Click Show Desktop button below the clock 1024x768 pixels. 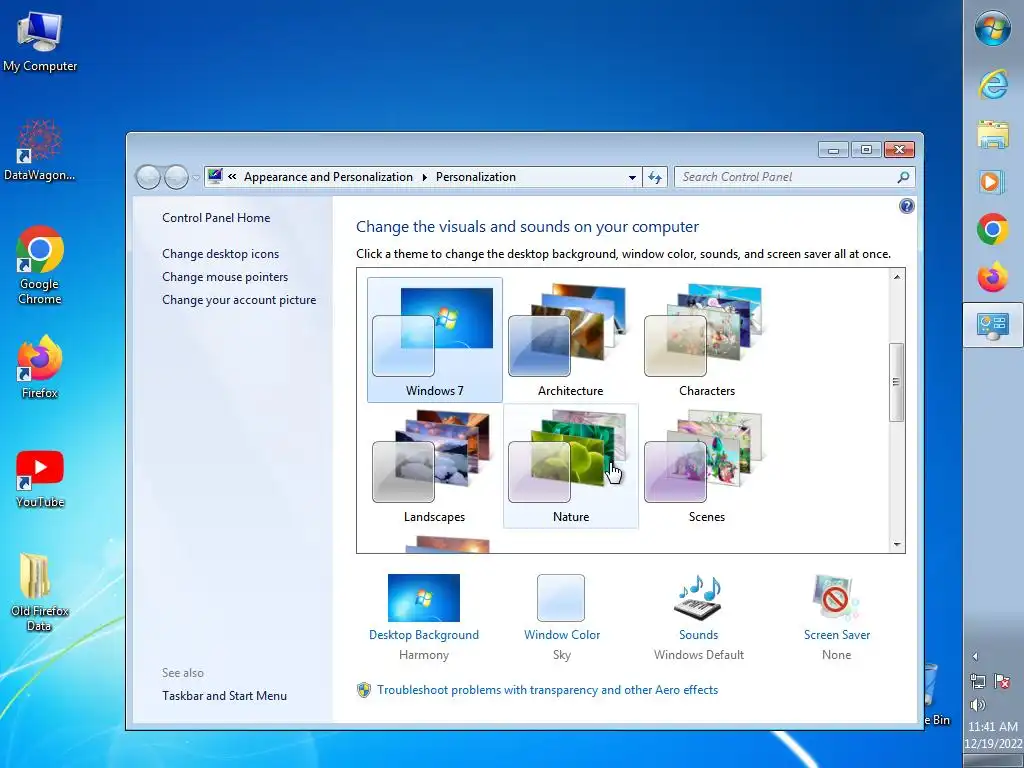point(993,761)
